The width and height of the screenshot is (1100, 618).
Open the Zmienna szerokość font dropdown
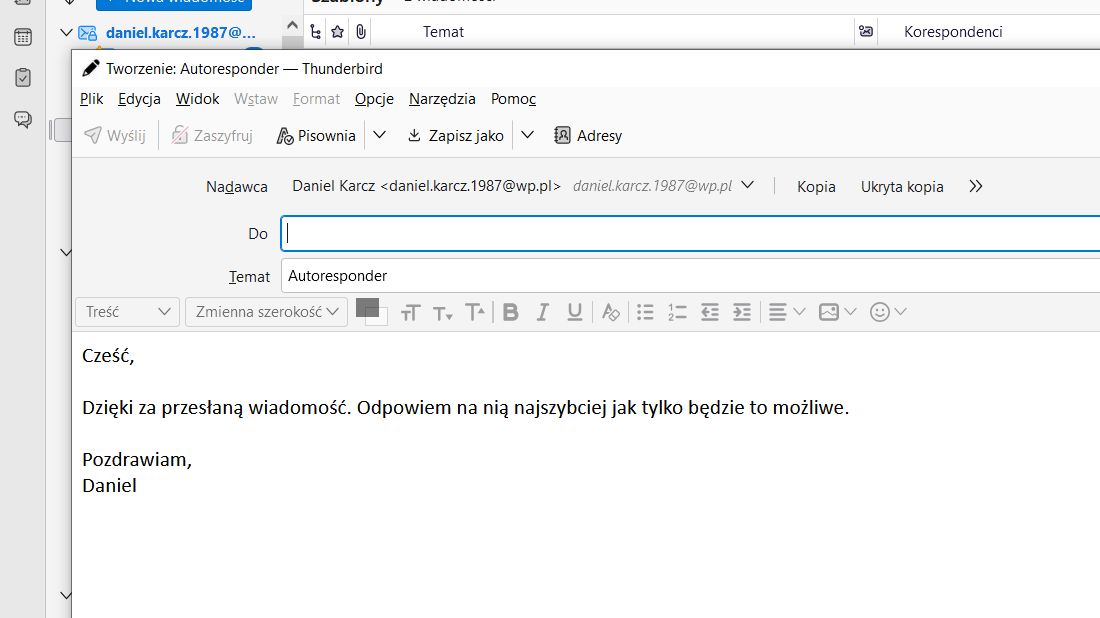(267, 312)
